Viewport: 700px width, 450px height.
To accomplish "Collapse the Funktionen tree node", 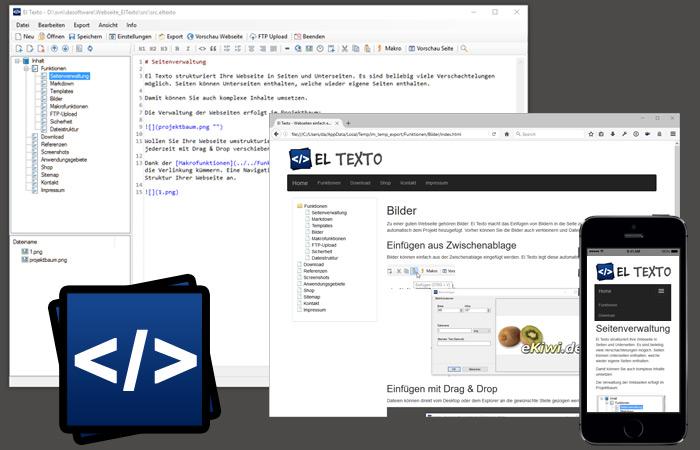I will [x=26, y=68].
